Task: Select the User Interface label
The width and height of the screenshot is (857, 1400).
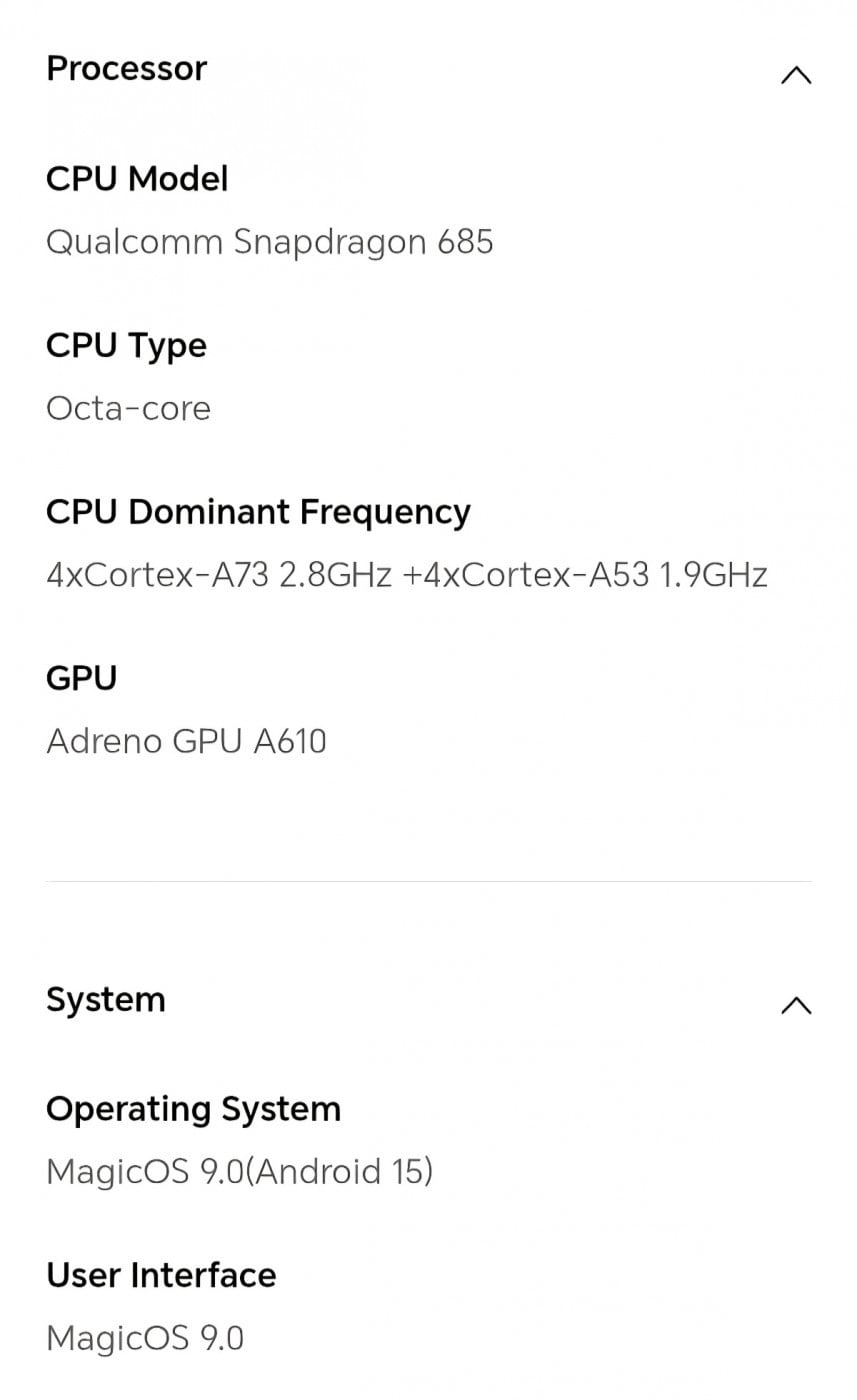Action: click(x=161, y=1275)
